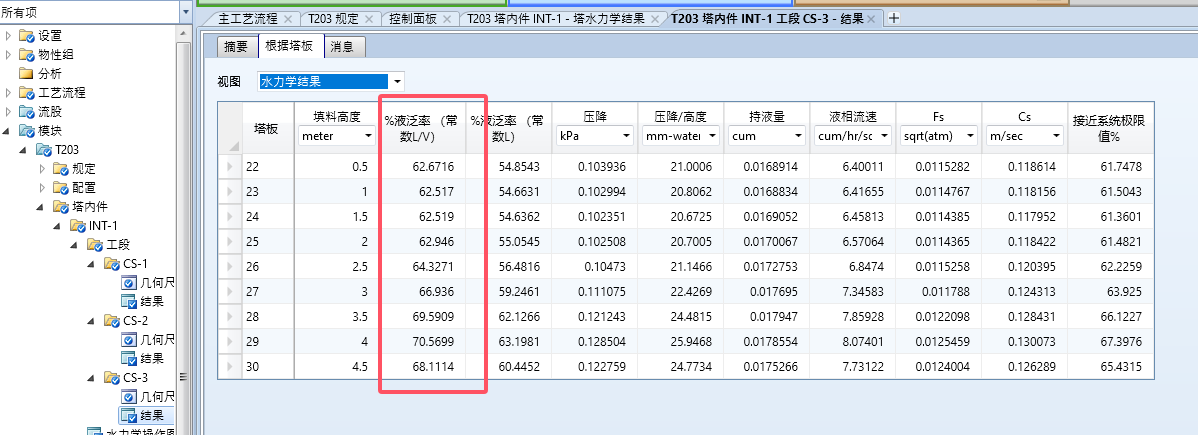Expand the 设置 tree node arrow
The height and width of the screenshot is (435, 1198).
(8, 36)
